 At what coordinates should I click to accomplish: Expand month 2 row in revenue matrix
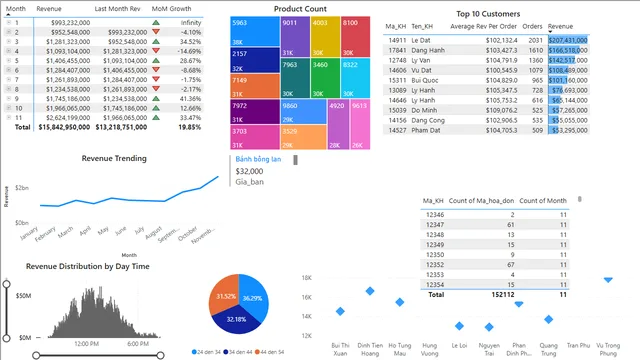coord(9,32)
